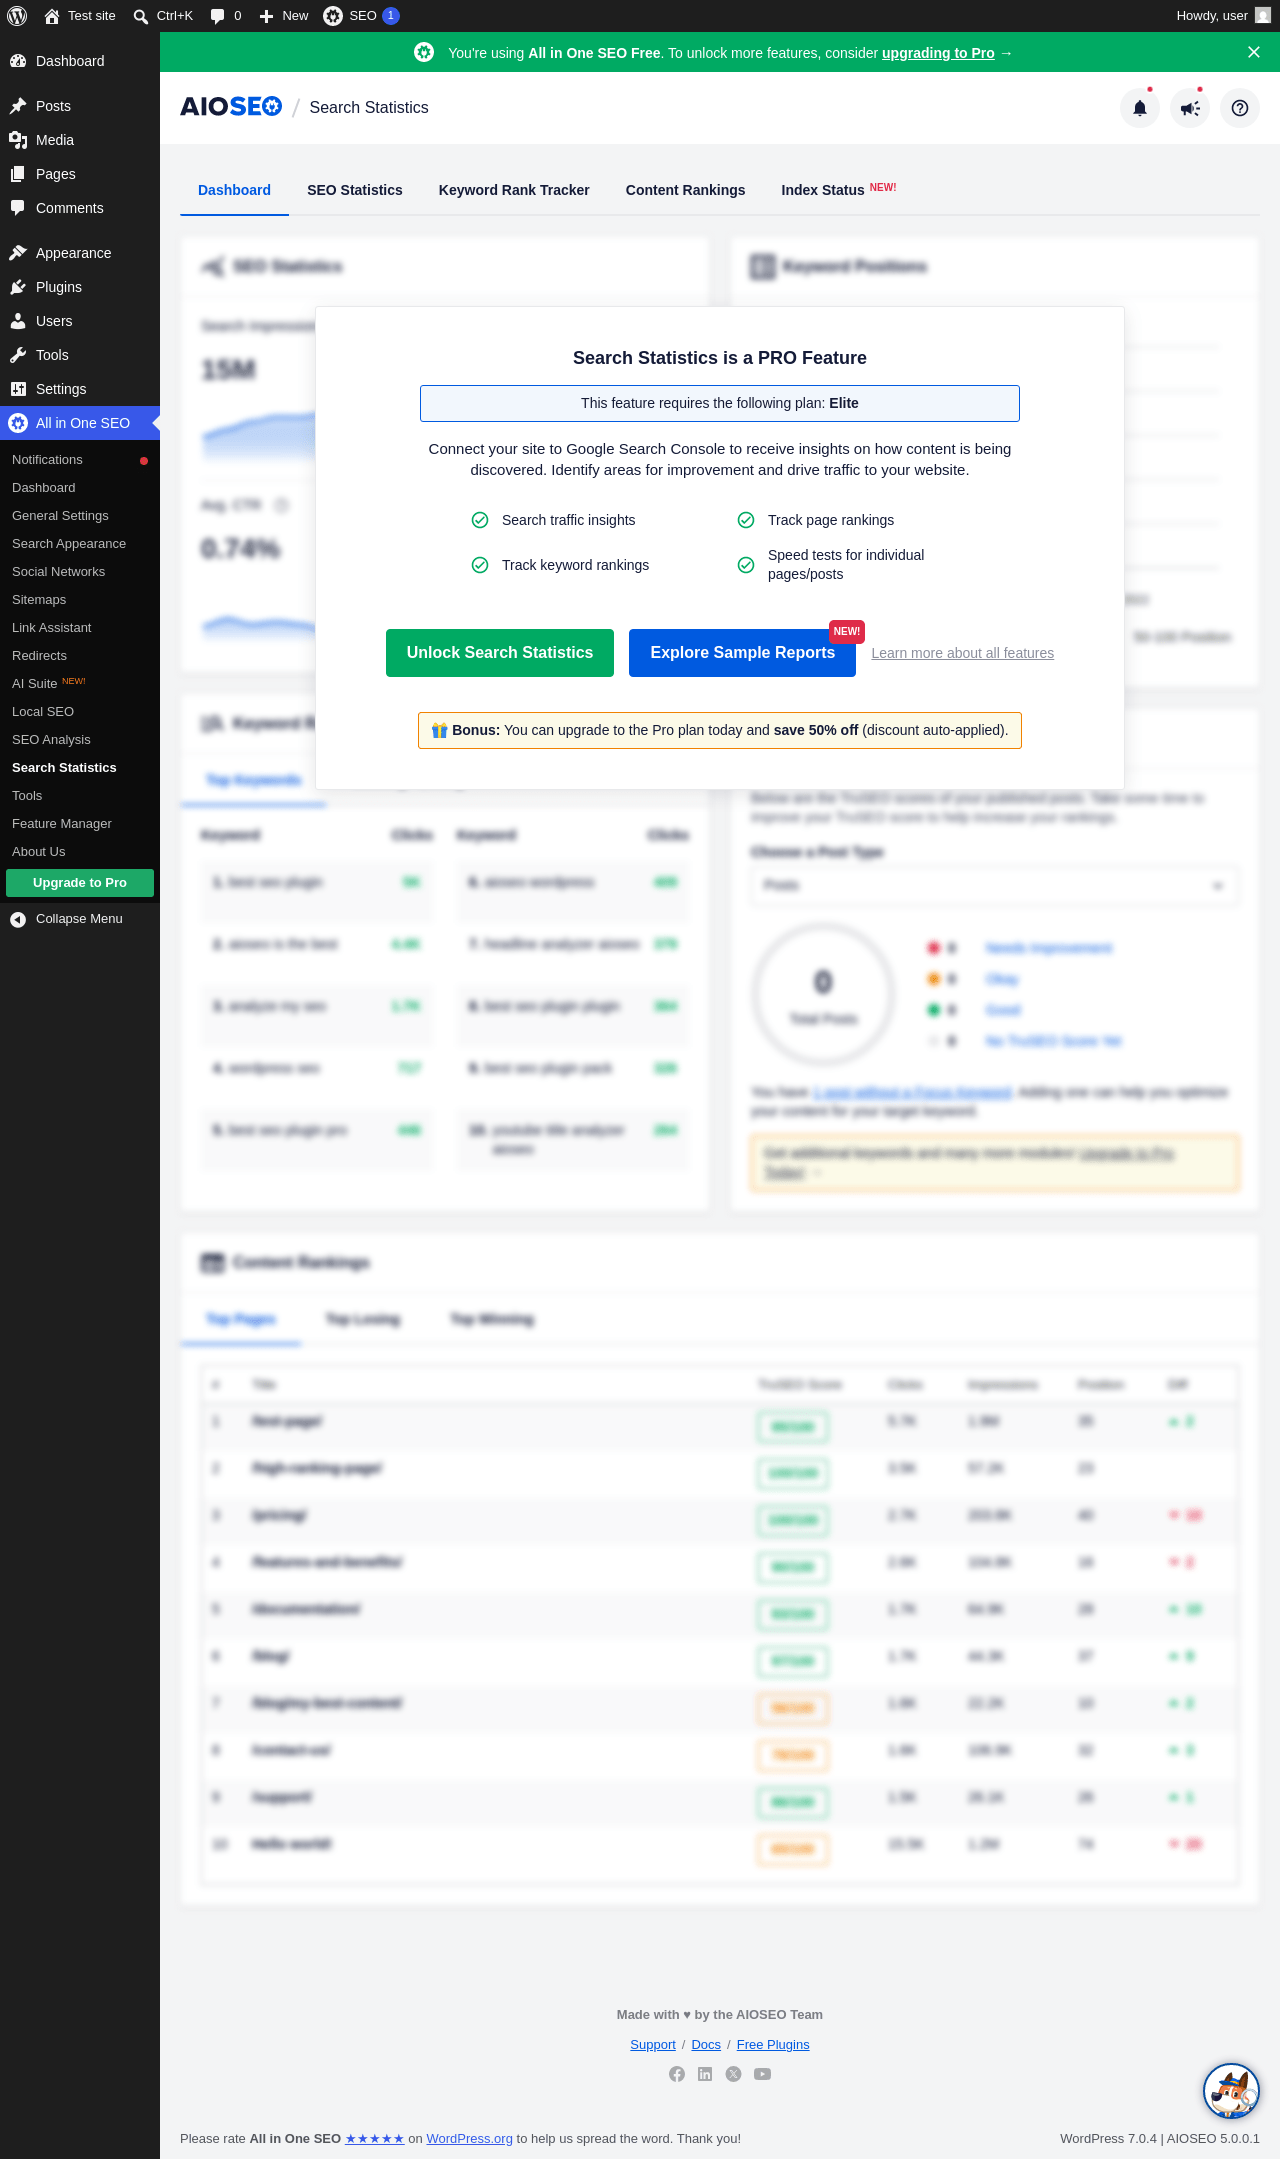This screenshot has width=1280, height=2159.
Task: Open Sitemaps submenu item
Action: click(80, 600)
